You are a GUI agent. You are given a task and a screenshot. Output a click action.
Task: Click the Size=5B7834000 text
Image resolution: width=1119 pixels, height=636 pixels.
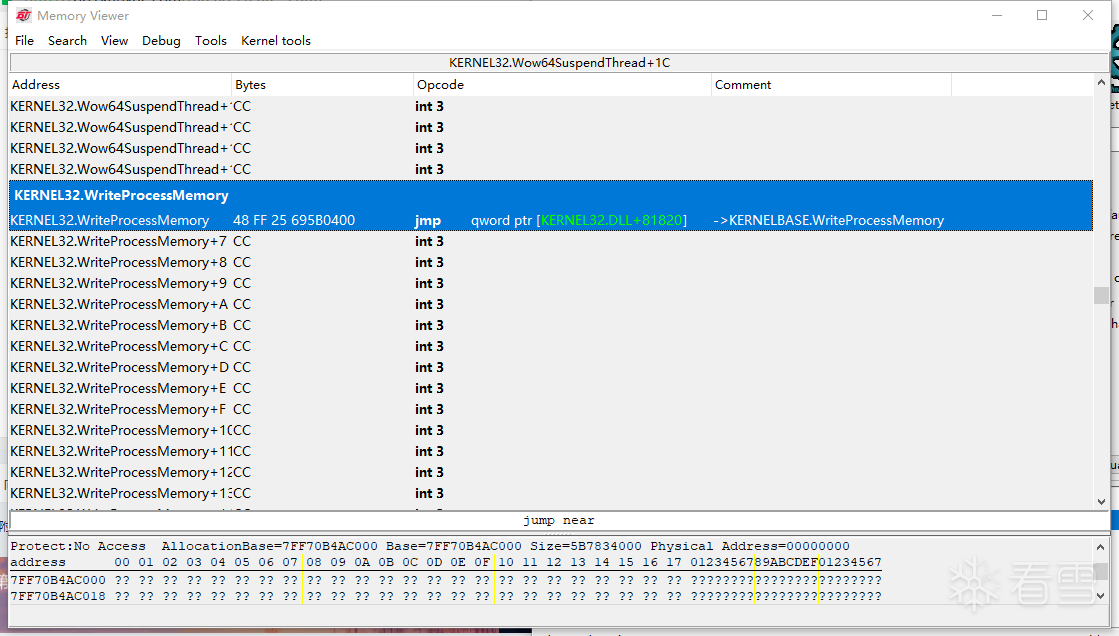pyautogui.click(x=585, y=546)
